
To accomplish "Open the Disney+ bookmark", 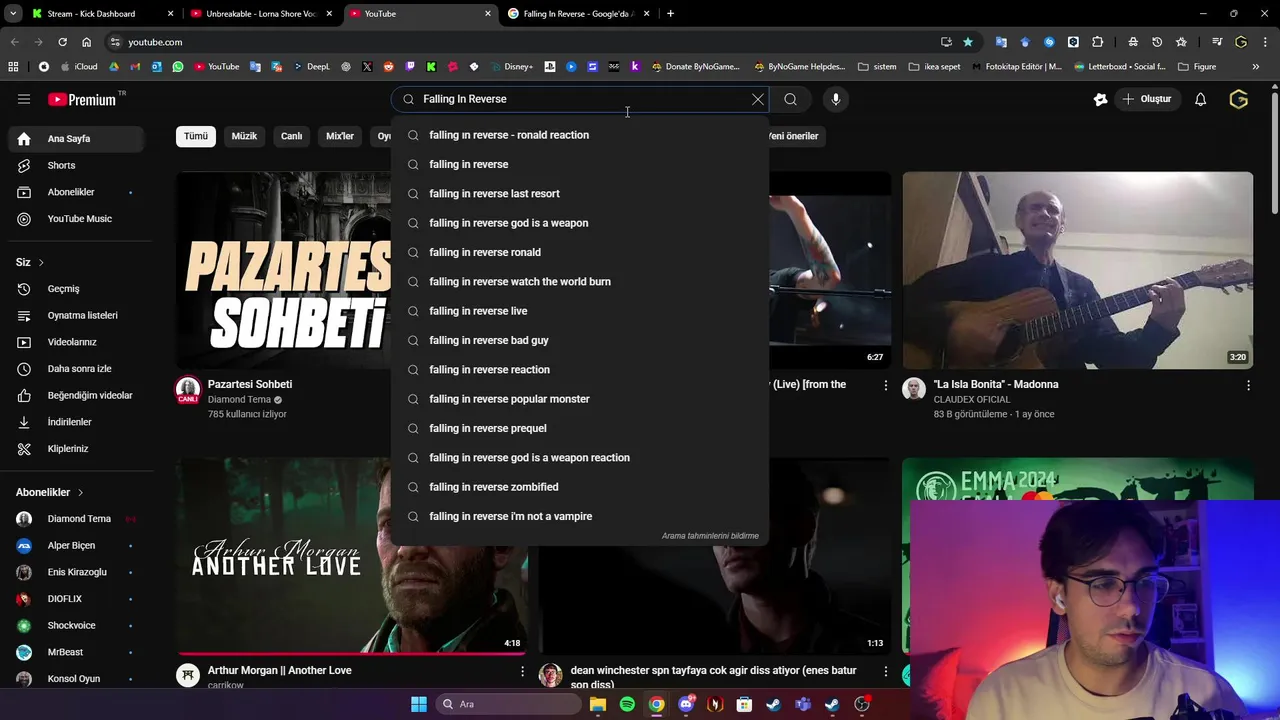I will (511, 67).
